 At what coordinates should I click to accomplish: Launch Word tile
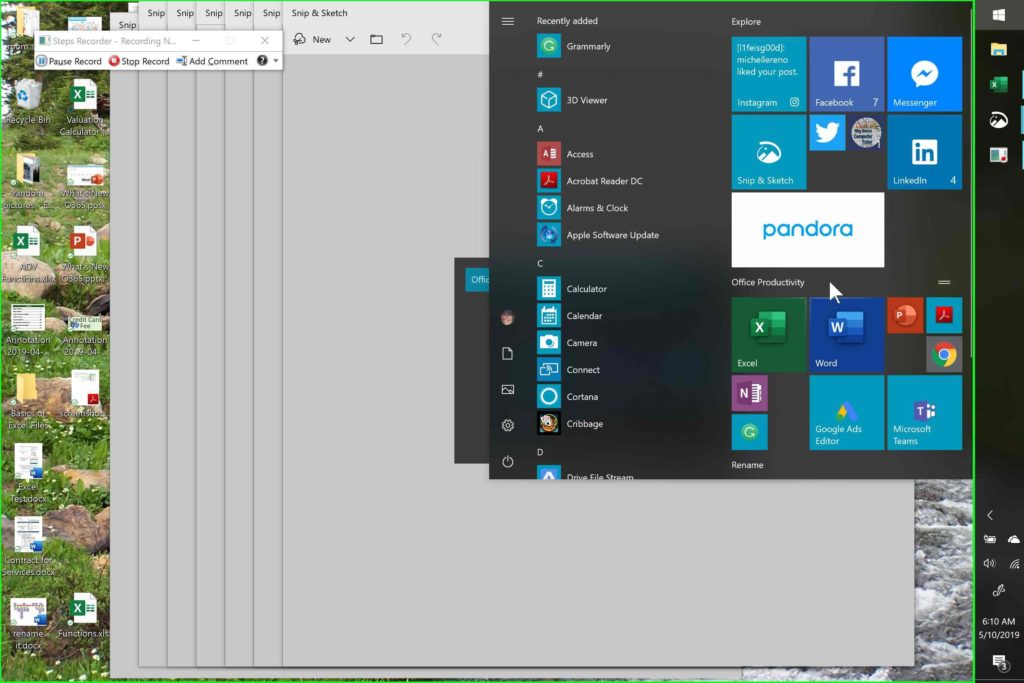846,335
